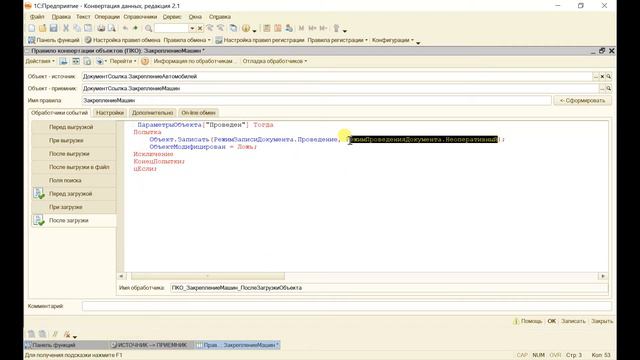Open the Файл menu
The image size is (640, 360).
[37, 17]
